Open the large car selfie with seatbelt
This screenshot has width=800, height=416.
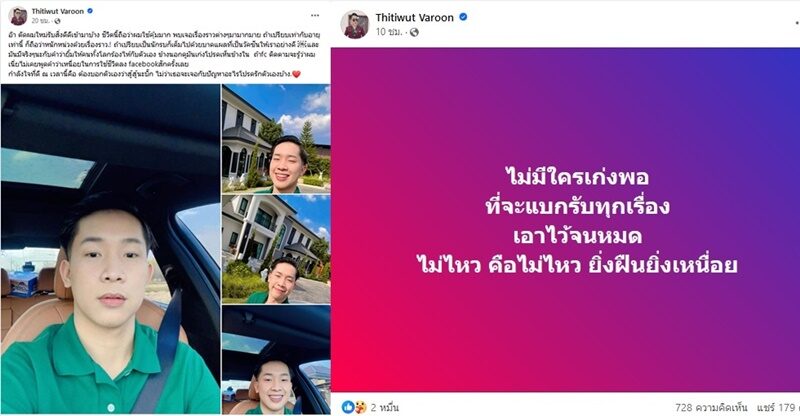(110, 249)
